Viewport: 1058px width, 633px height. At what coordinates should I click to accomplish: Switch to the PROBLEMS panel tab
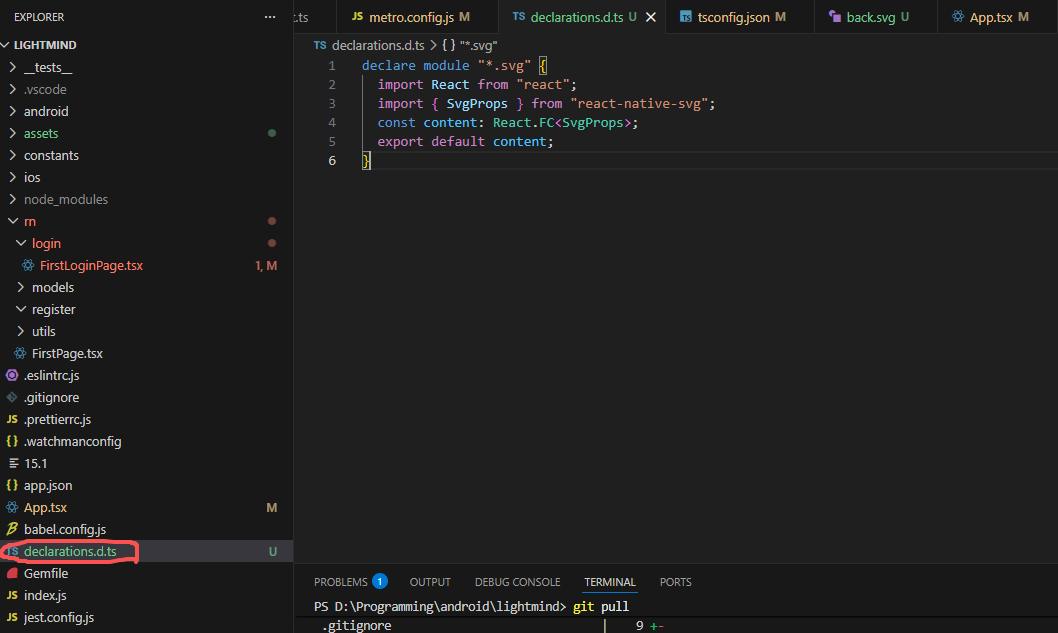pos(340,582)
